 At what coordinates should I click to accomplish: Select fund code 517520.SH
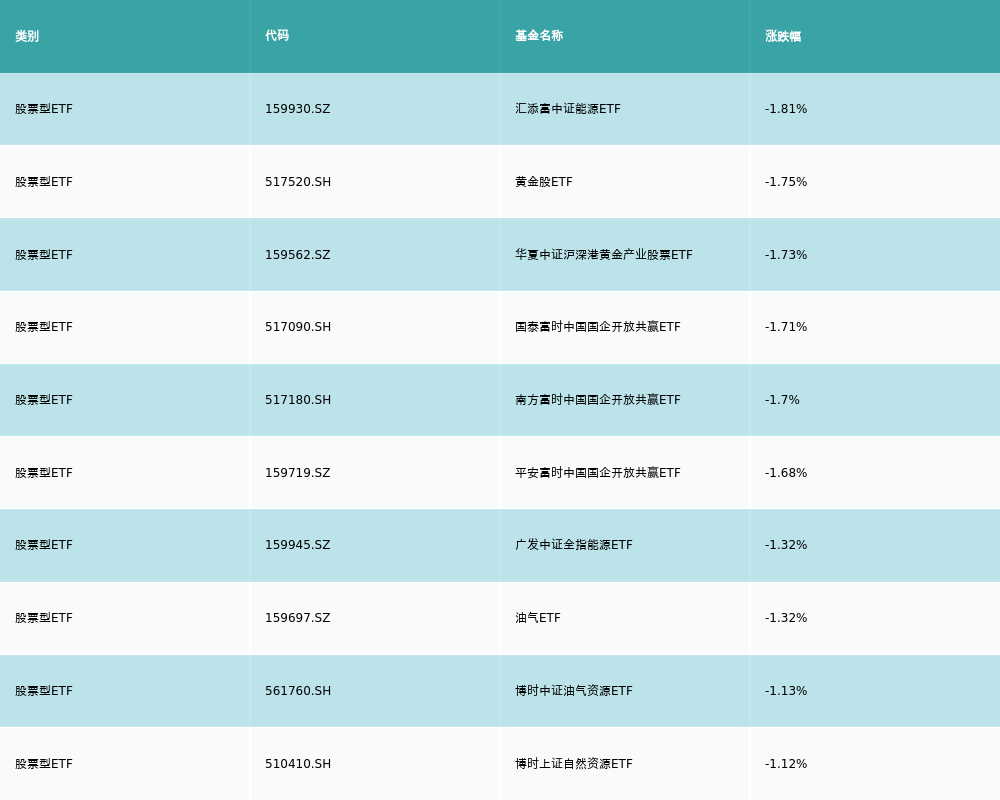coord(298,182)
